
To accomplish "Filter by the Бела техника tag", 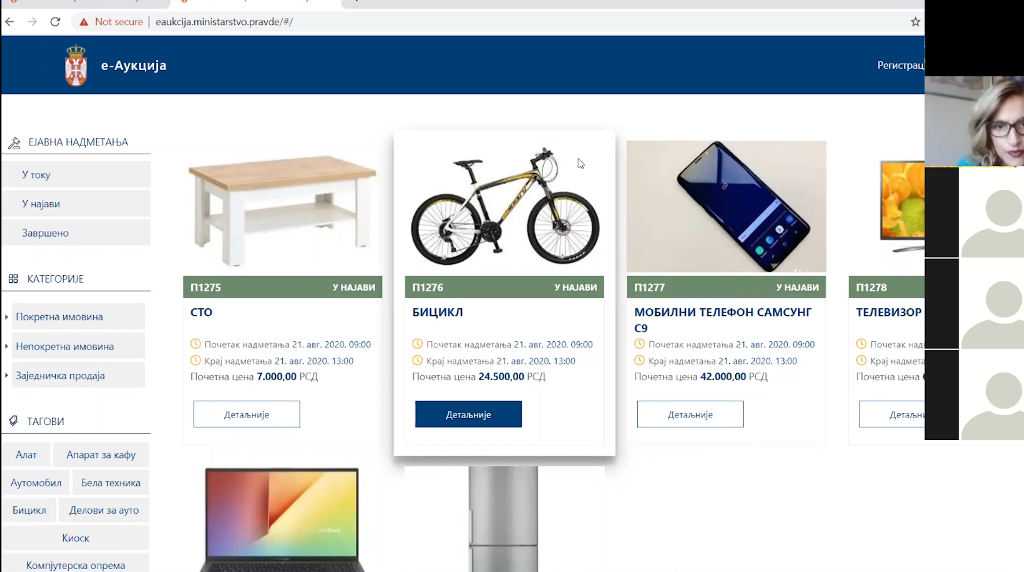I will [110, 483].
